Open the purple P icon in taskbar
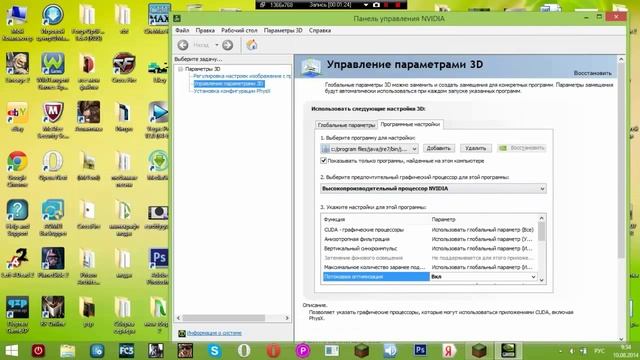The image size is (640, 360). [x=303, y=351]
